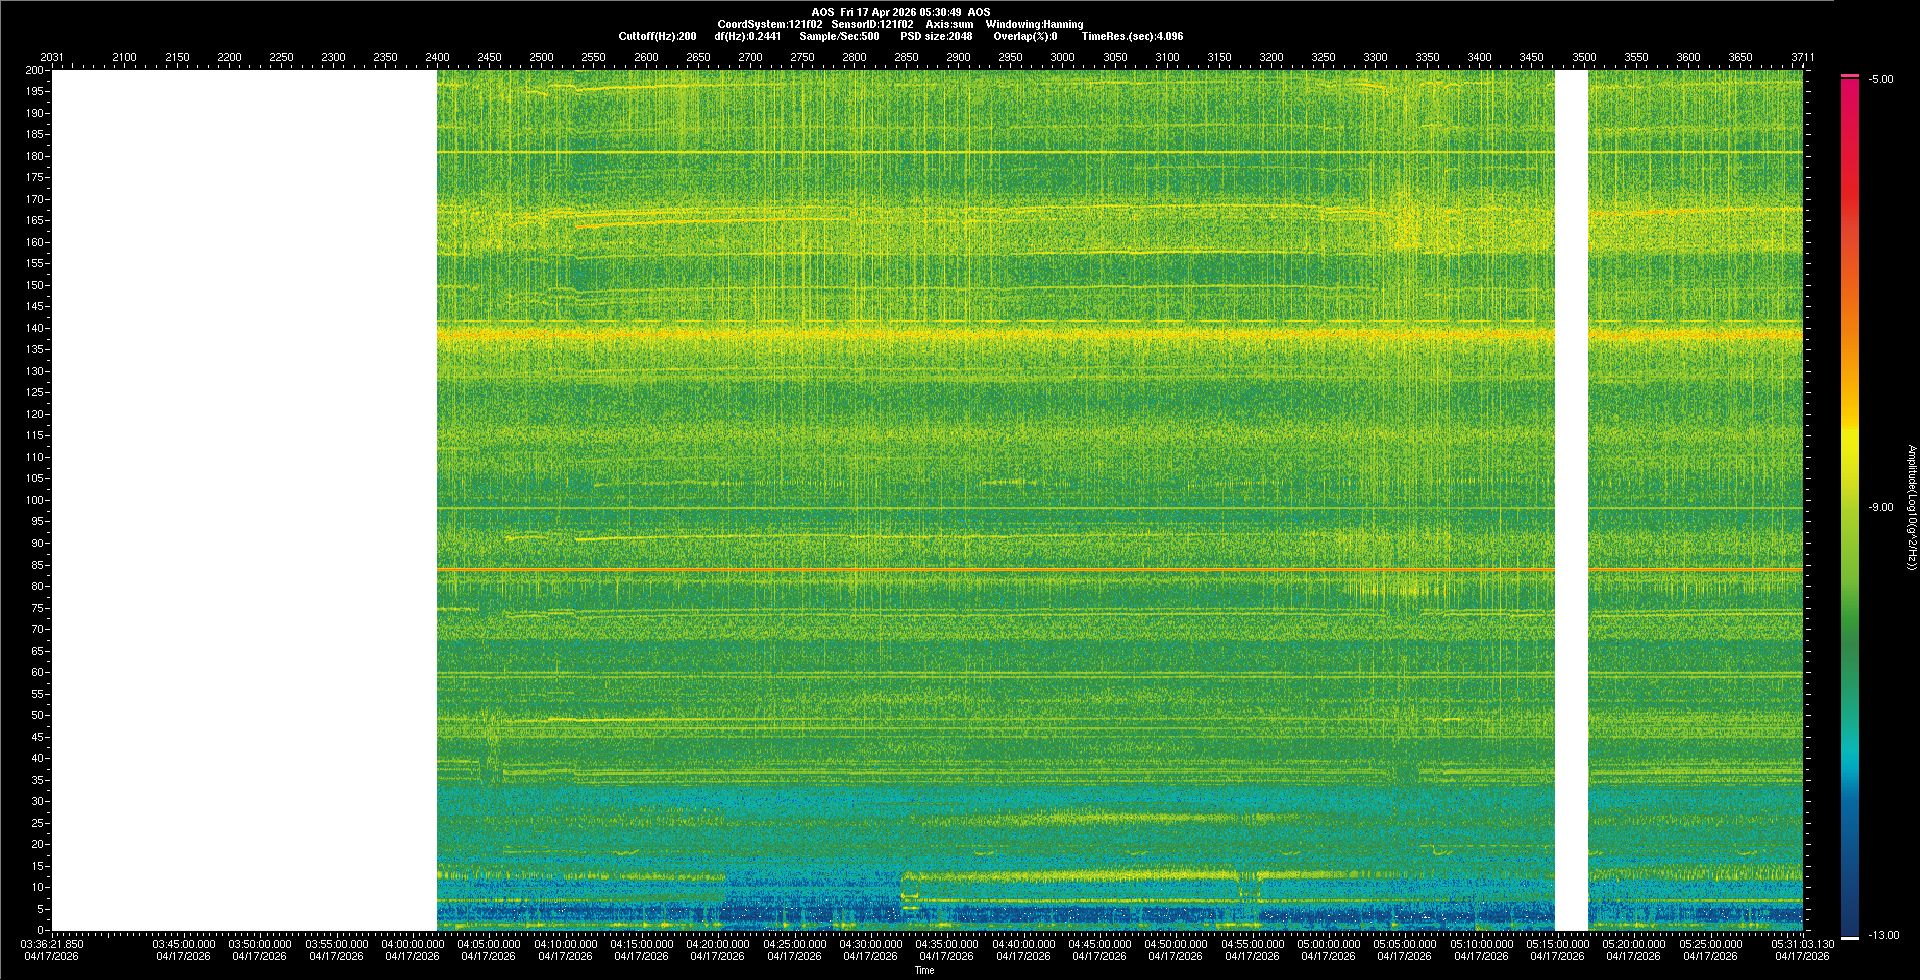Click the -5.00 colorbar maximum label
1920x980 pixels.
[1880, 79]
